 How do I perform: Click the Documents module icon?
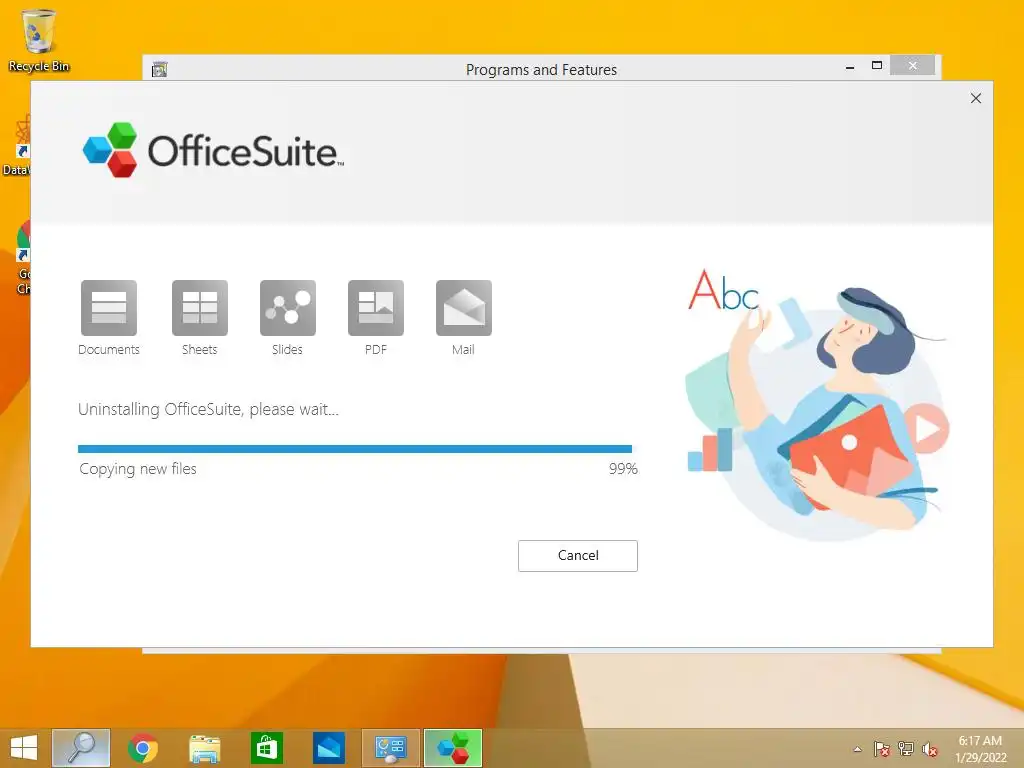coord(108,308)
